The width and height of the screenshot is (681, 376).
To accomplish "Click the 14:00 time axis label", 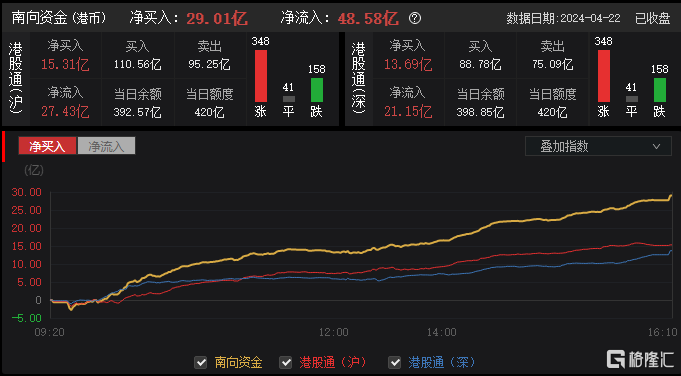I will click(x=441, y=333).
